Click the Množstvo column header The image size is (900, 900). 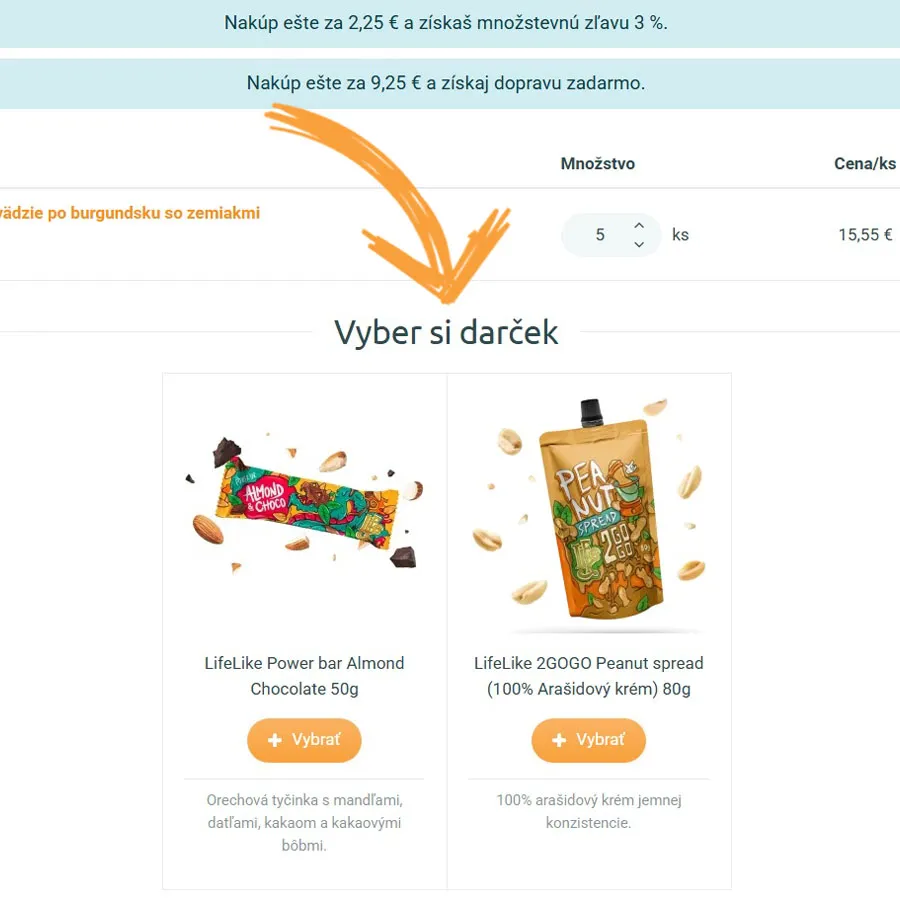[x=598, y=164]
